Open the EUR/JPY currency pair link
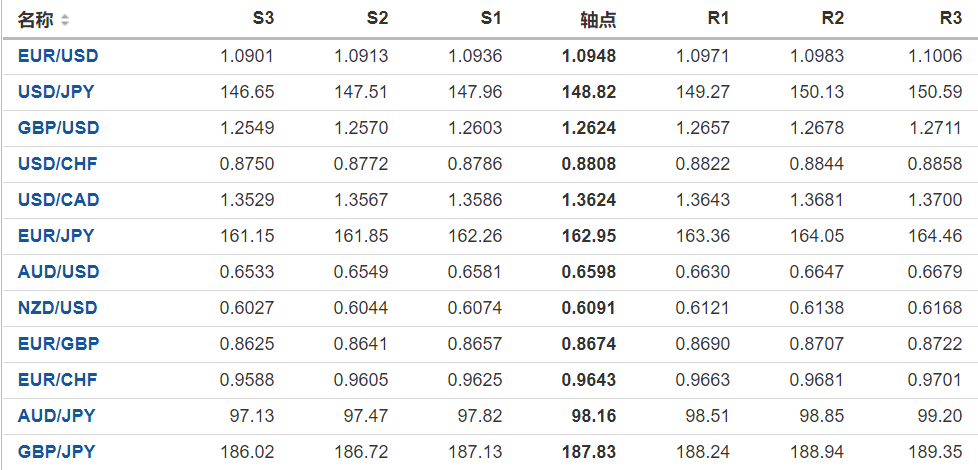 [56, 236]
